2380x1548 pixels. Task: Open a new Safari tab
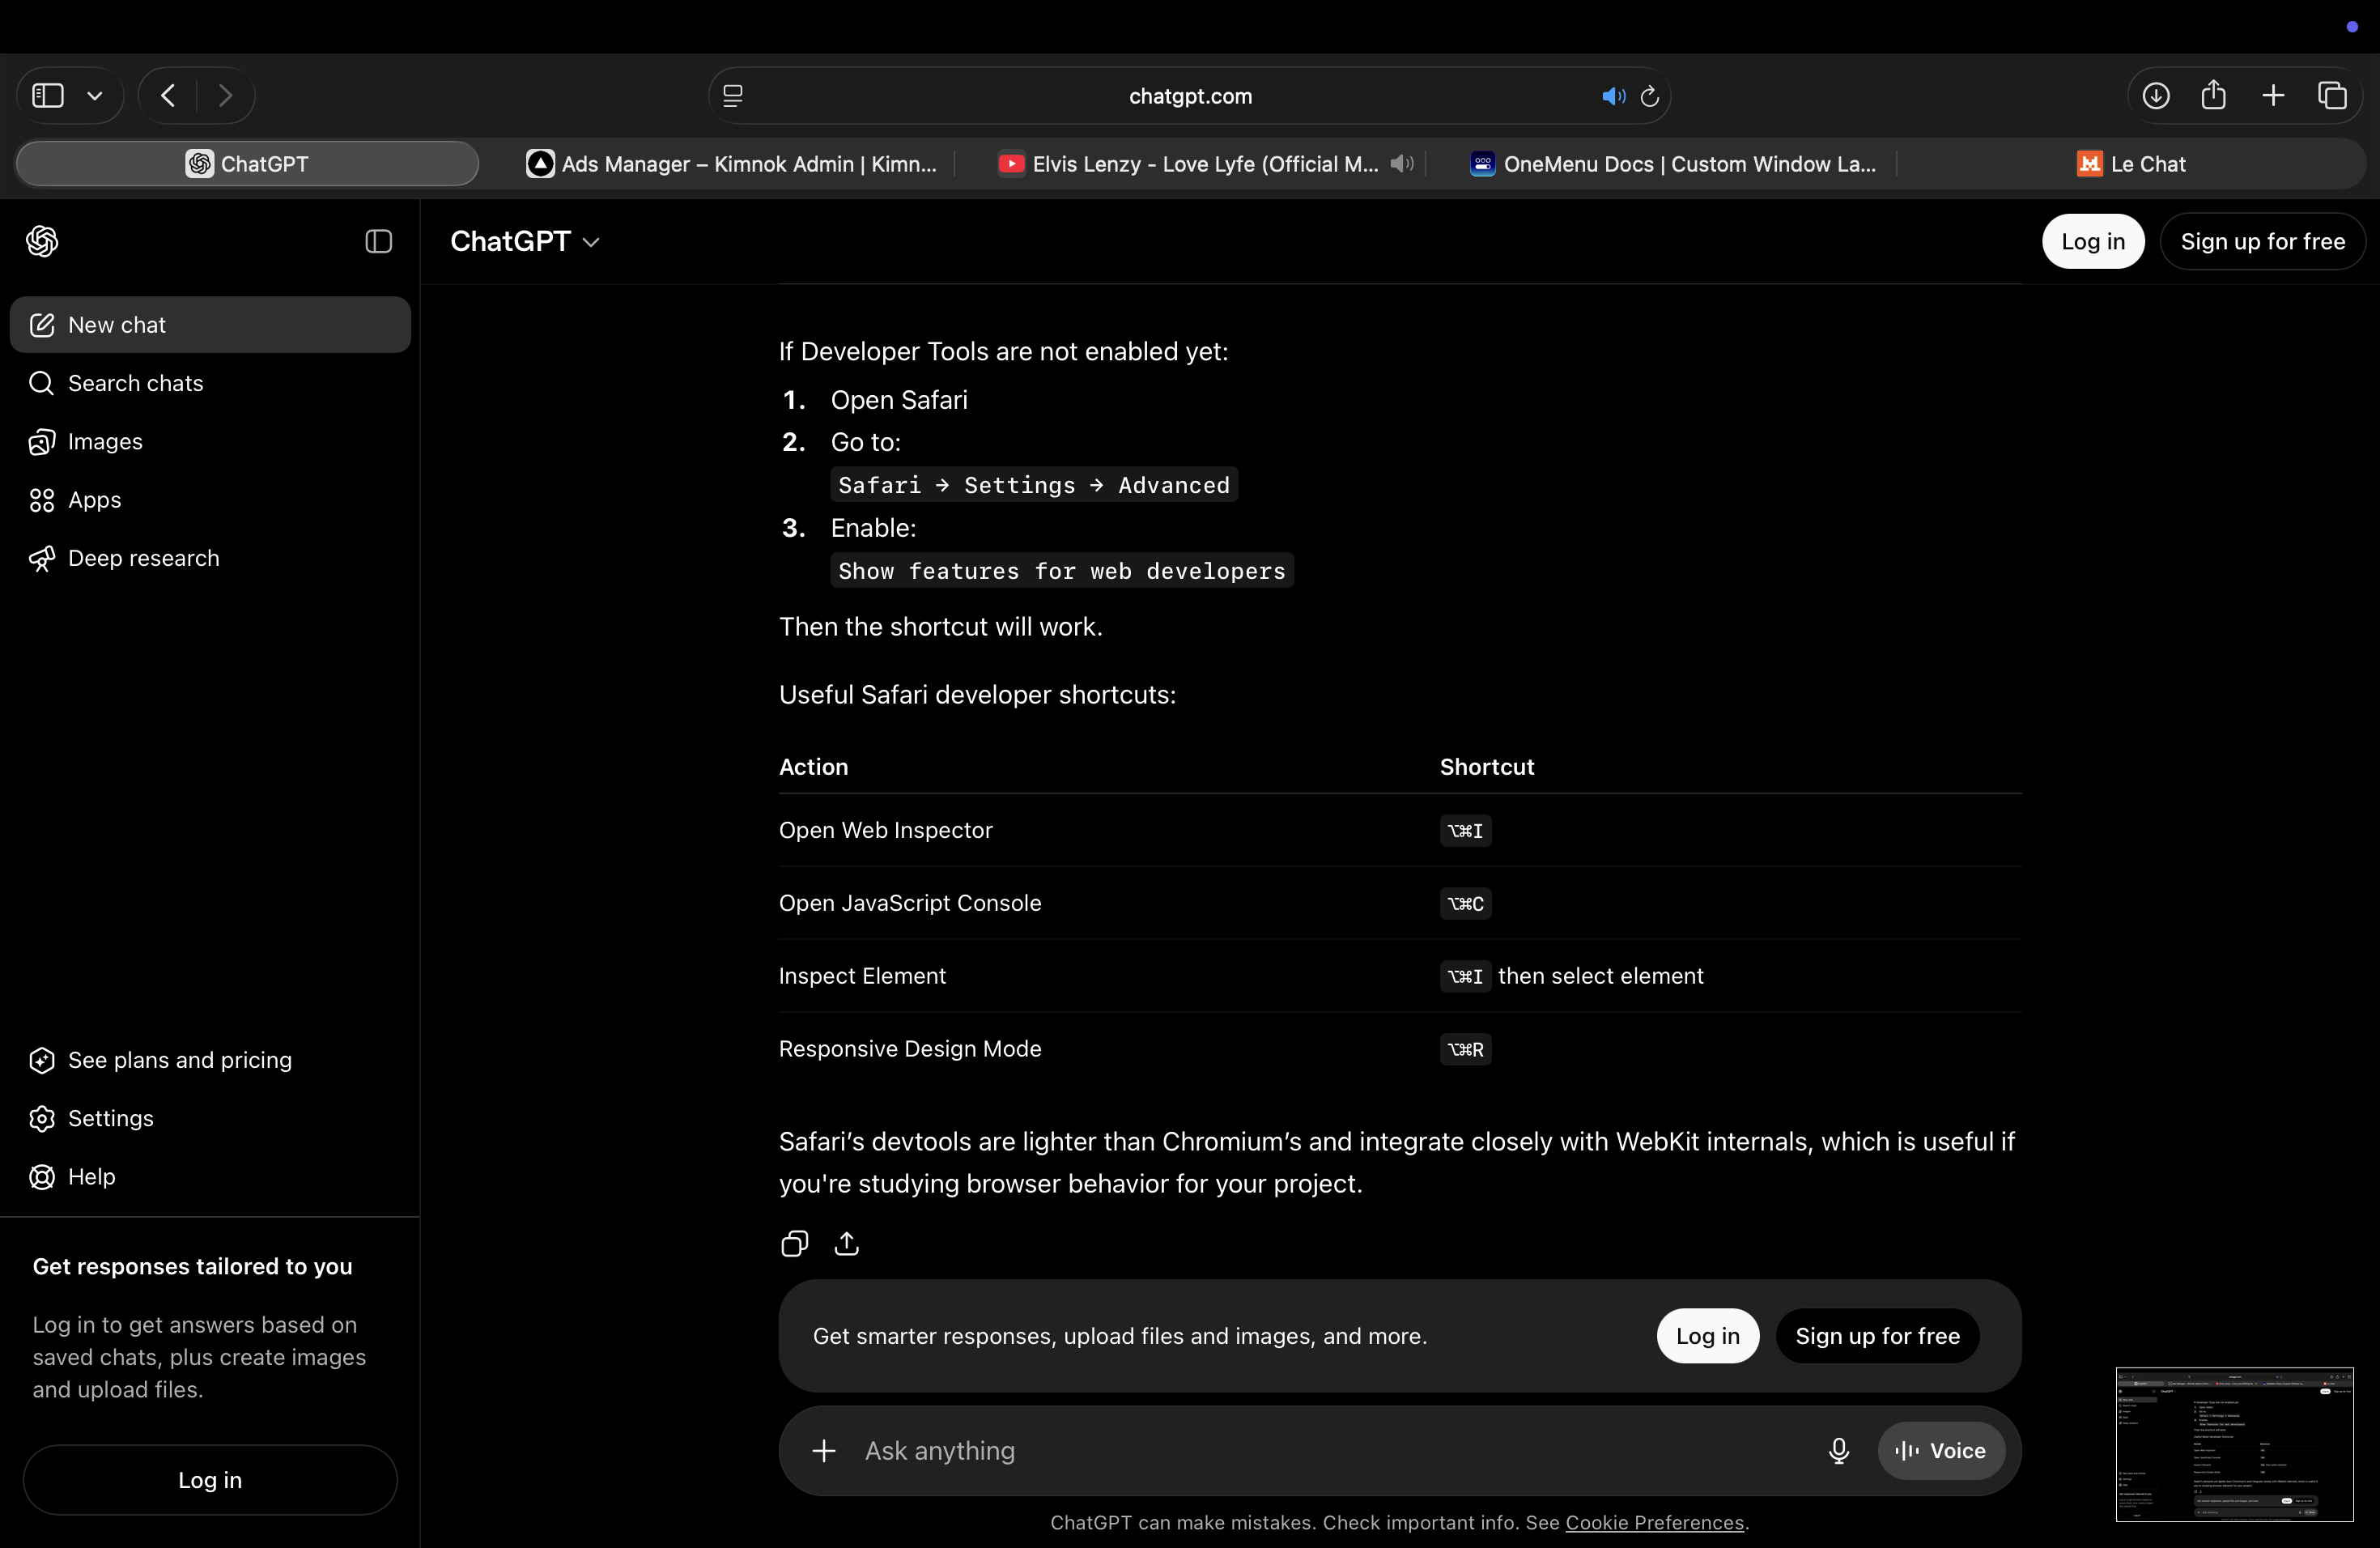point(2273,96)
